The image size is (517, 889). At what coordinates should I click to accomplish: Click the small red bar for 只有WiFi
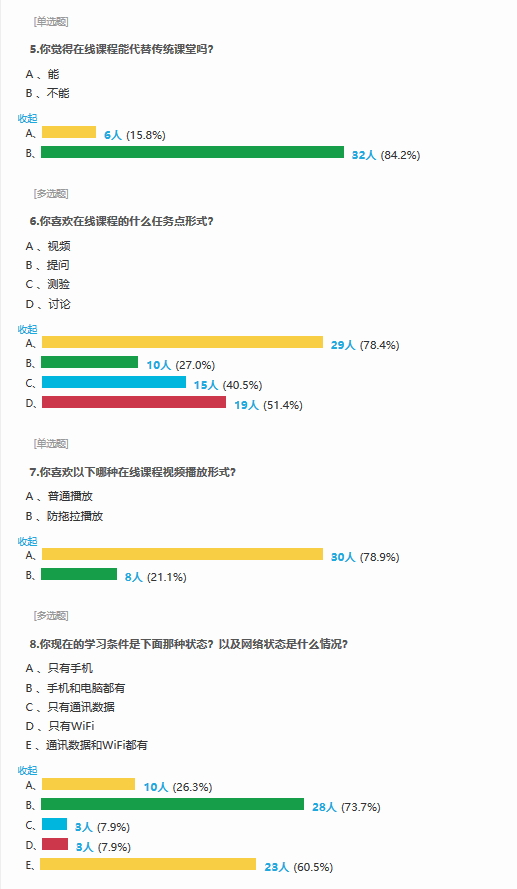tap(55, 844)
